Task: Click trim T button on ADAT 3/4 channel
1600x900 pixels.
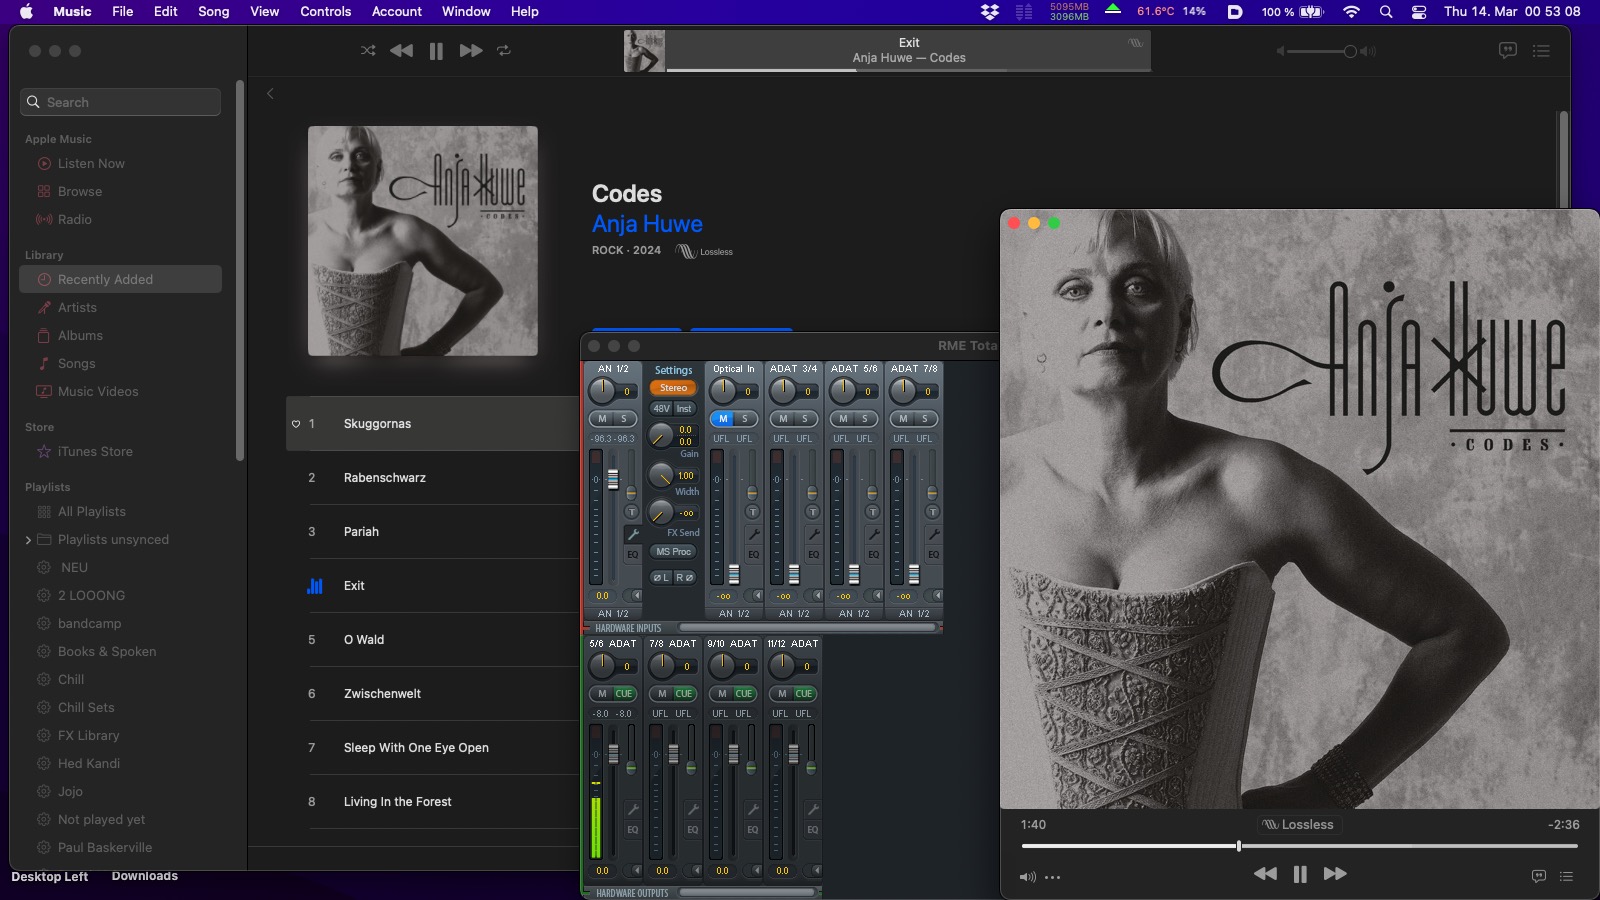Action: point(812,512)
